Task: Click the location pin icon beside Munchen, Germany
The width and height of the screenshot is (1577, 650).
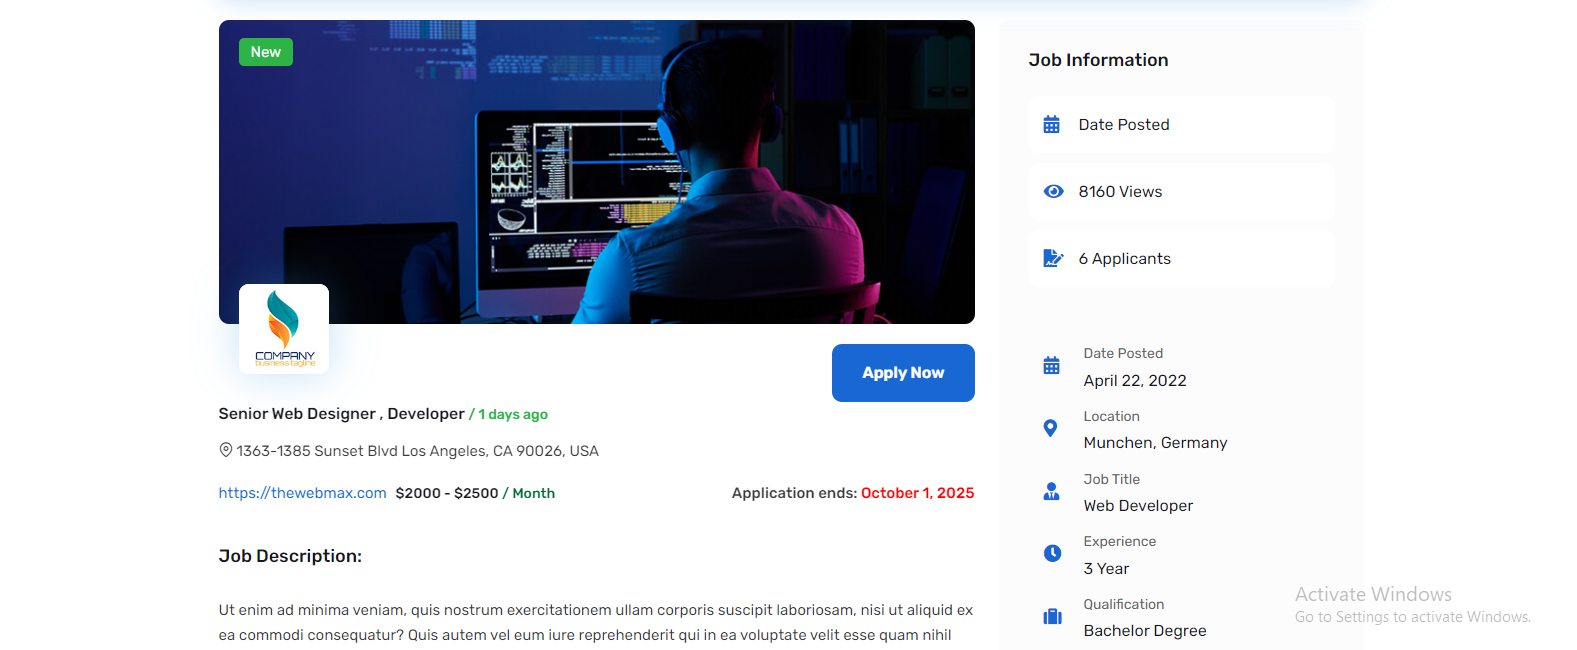Action: coord(1050,428)
